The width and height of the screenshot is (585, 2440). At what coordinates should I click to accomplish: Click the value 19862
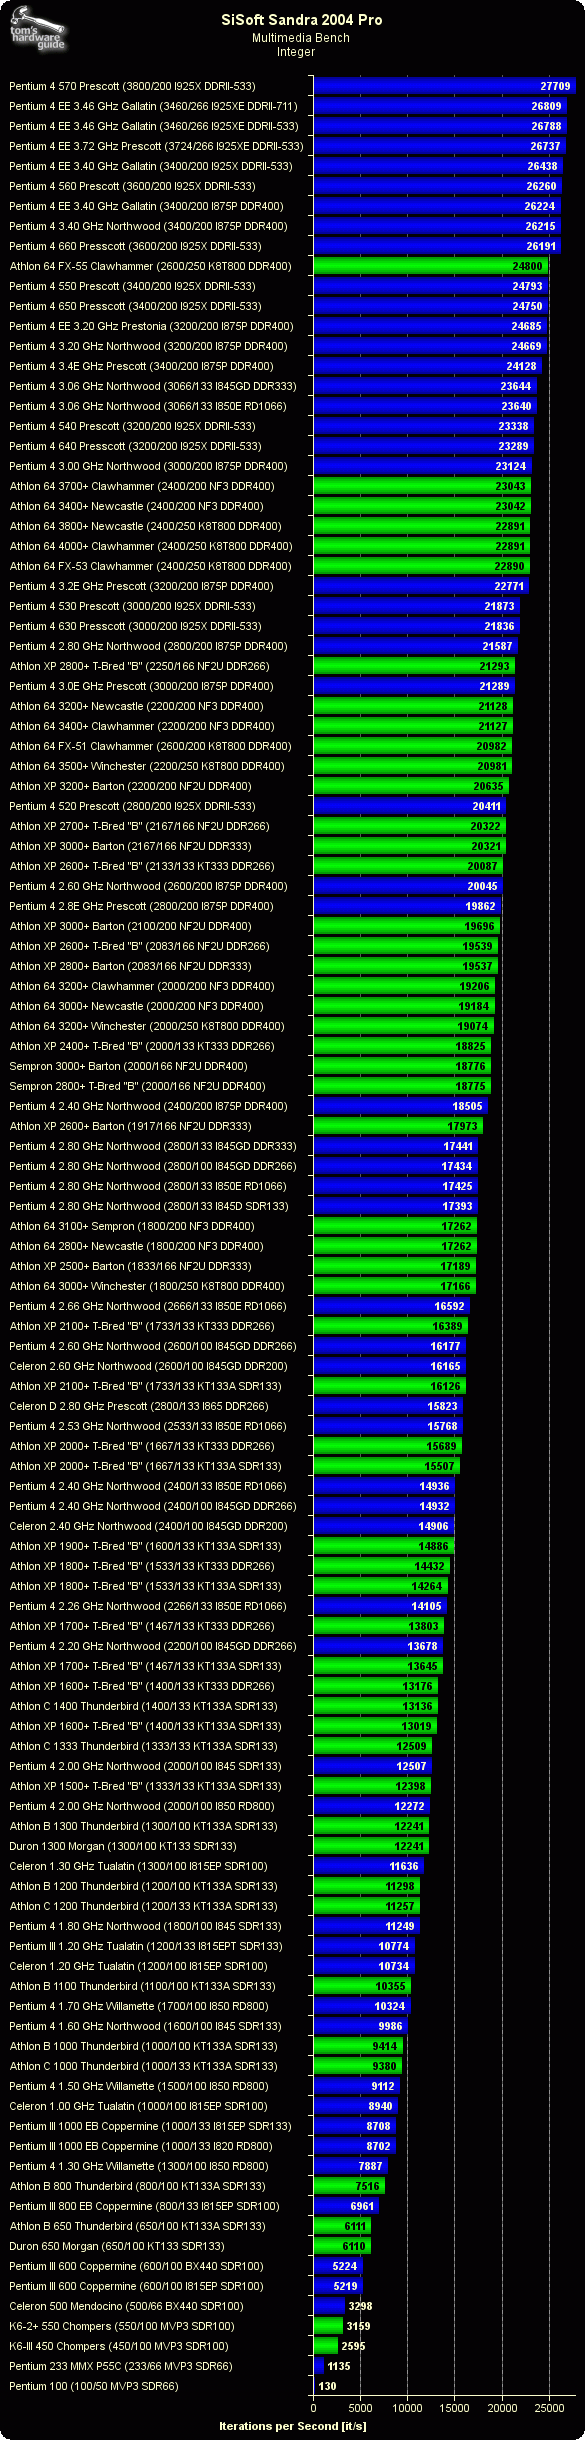tap(481, 906)
